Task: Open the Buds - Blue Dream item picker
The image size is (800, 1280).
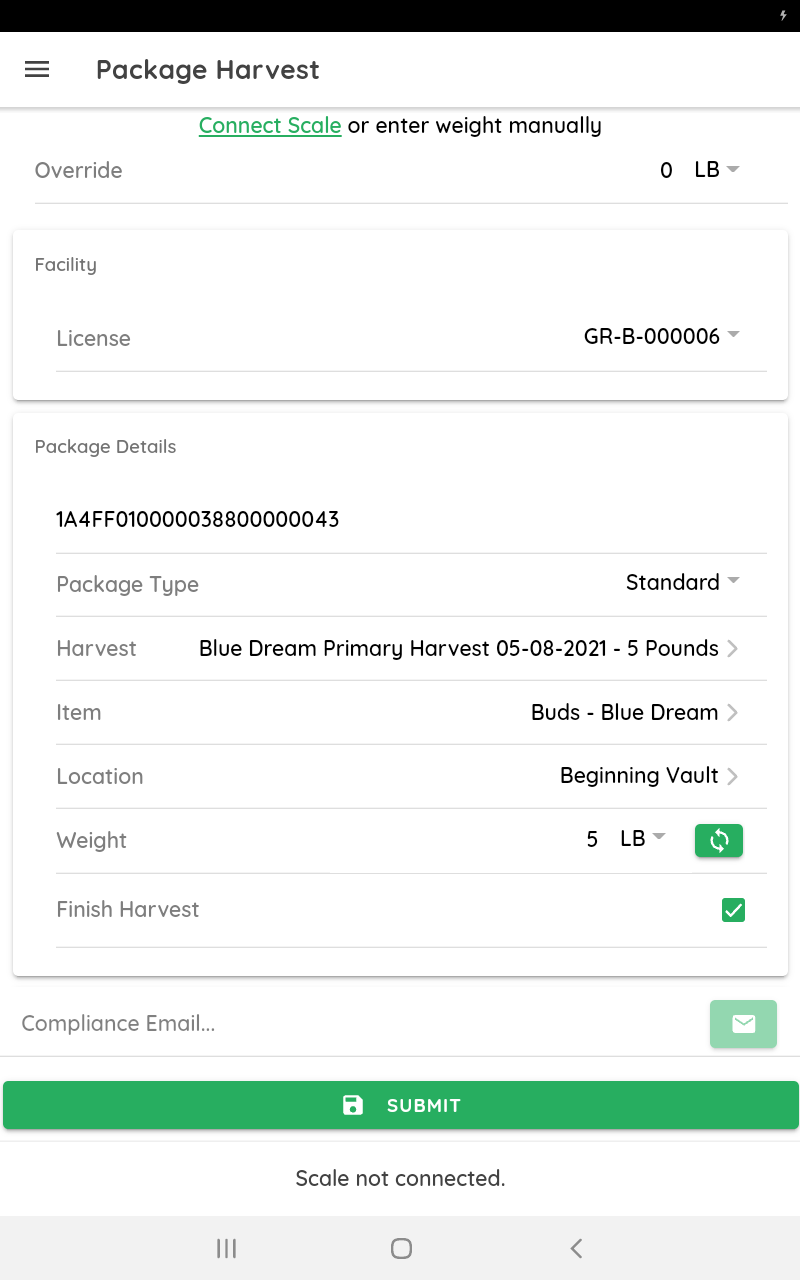Action: [x=634, y=712]
